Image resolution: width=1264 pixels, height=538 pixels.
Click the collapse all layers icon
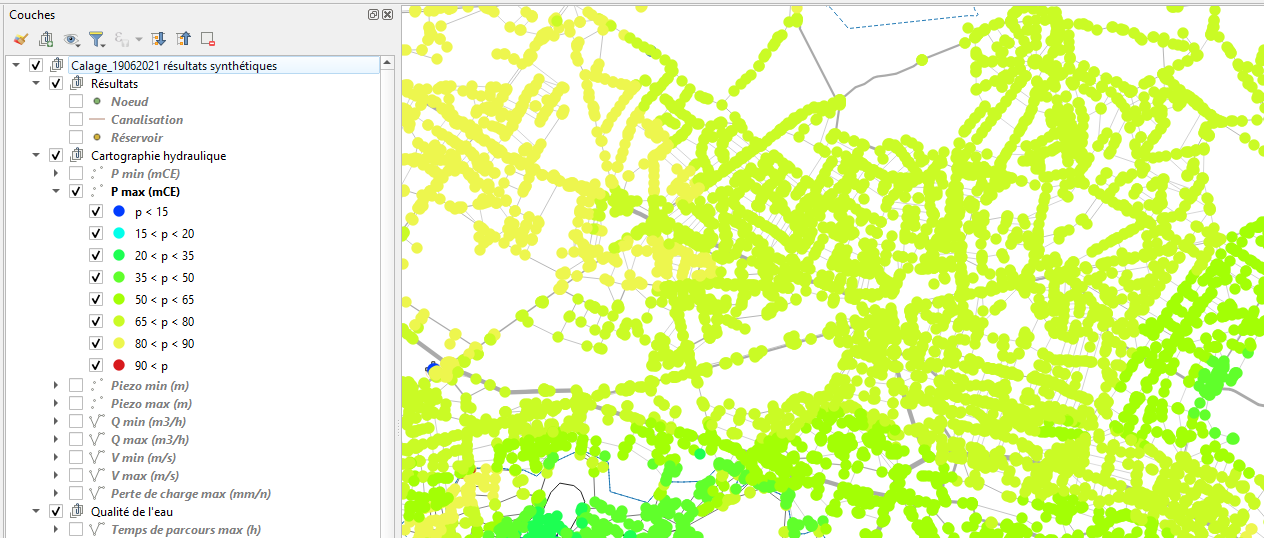pos(183,39)
